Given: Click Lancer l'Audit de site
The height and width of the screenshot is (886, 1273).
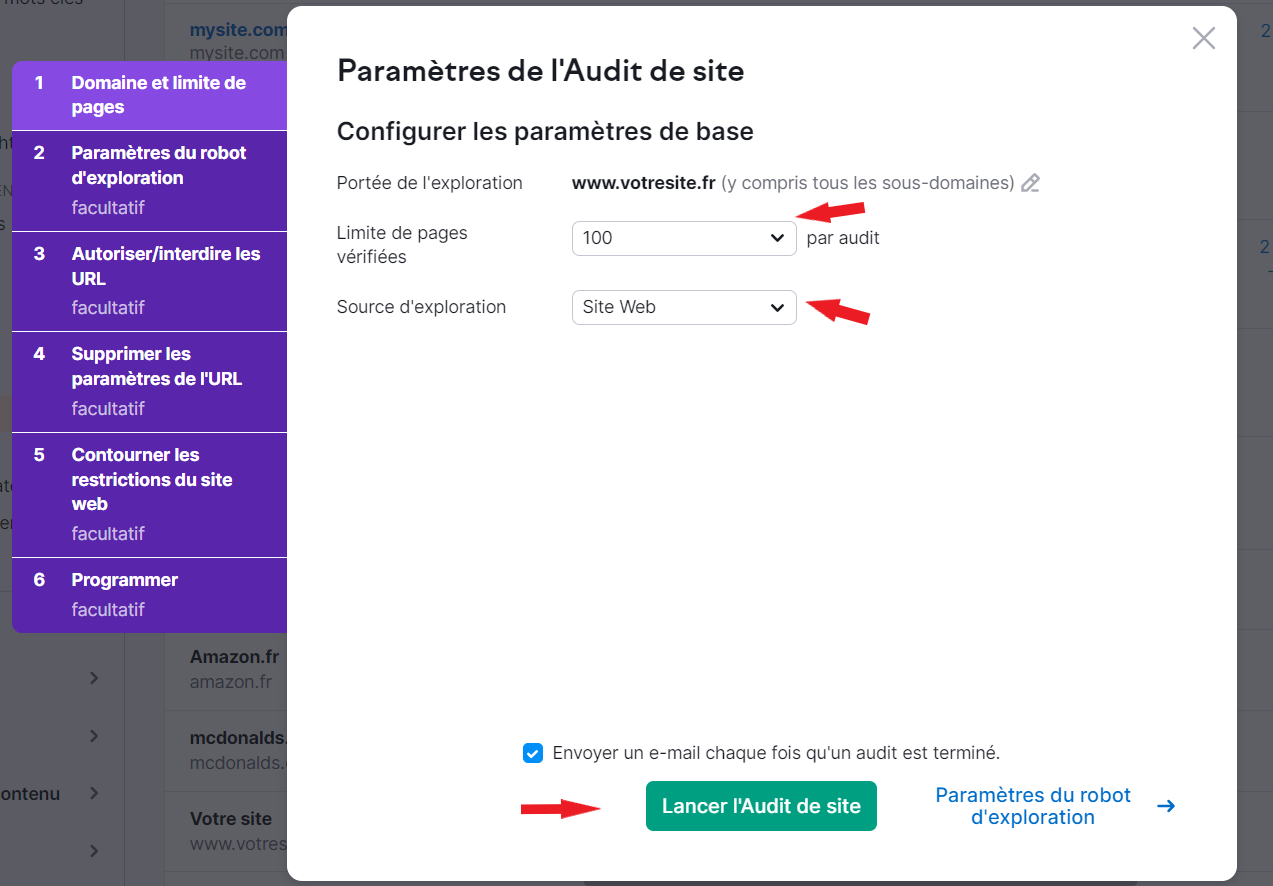Looking at the screenshot, I should click(x=760, y=806).
